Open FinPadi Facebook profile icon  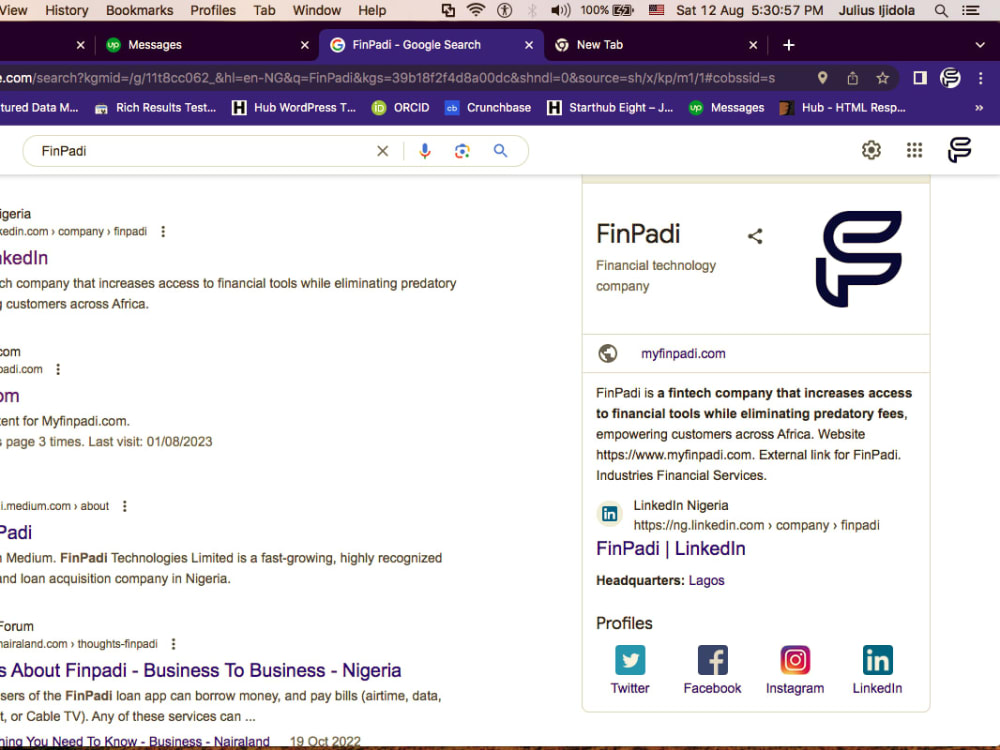click(x=712, y=660)
